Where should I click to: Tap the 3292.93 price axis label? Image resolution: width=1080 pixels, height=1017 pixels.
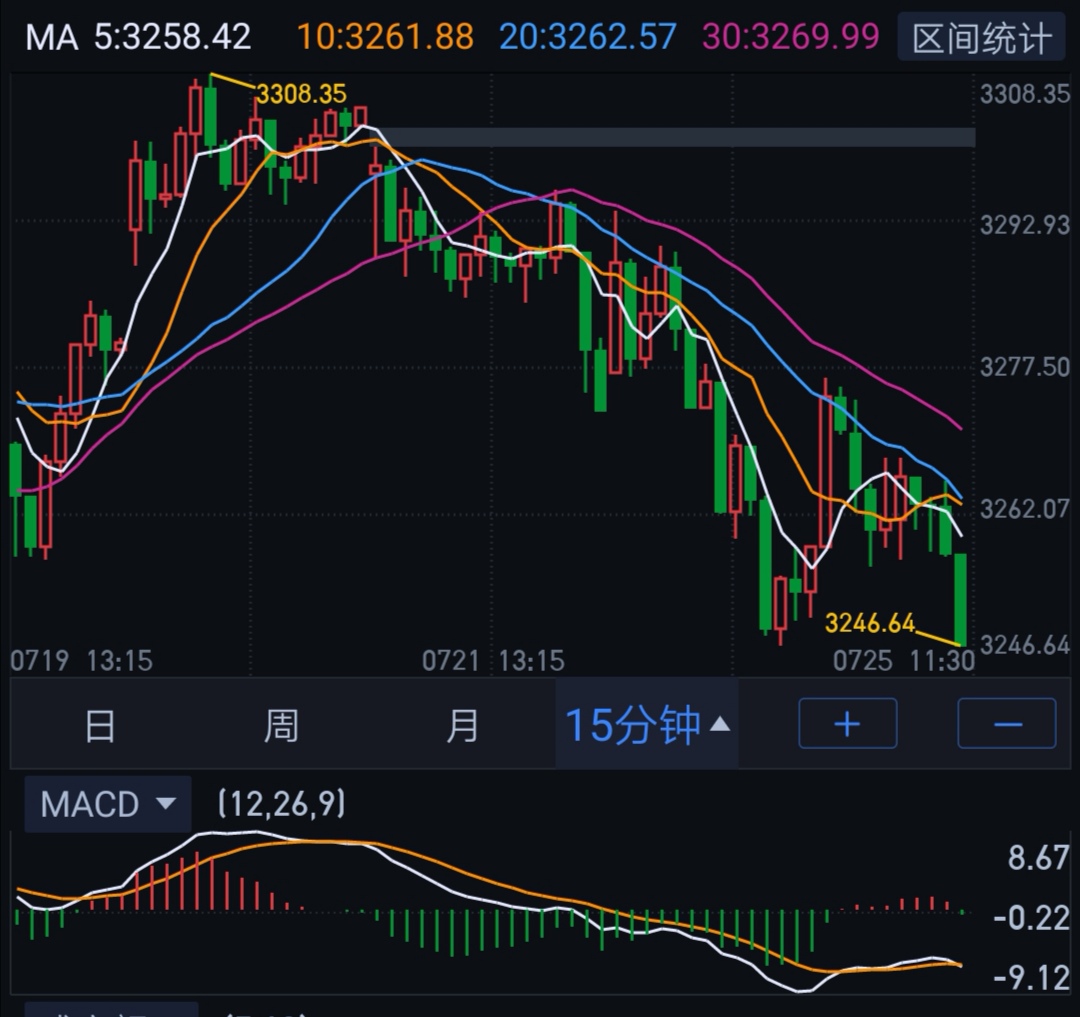point(1025,224)
